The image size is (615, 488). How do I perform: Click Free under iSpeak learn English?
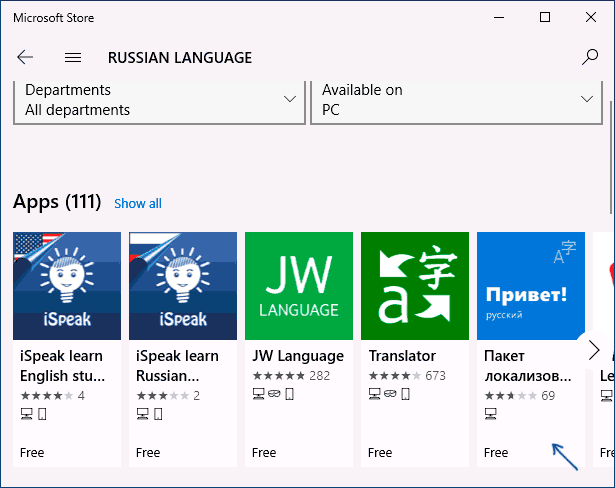[x=32, y=453]
